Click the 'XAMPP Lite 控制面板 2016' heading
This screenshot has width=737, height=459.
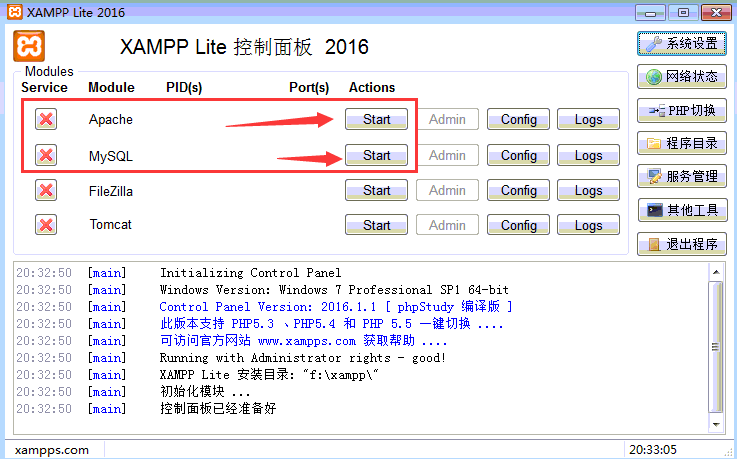[244, 47]
